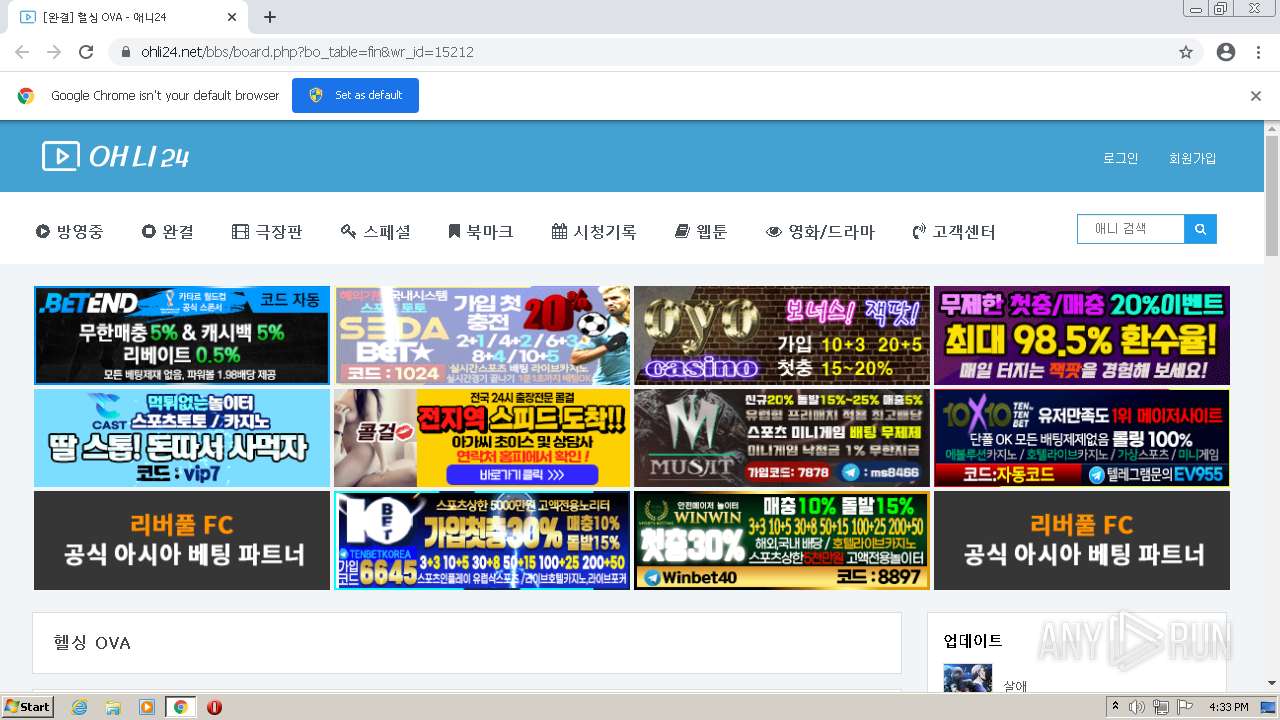Open the 웹툰 menu
This screenshot has height=720, width=1280.
pyautogui.click(x=701, y=231)
